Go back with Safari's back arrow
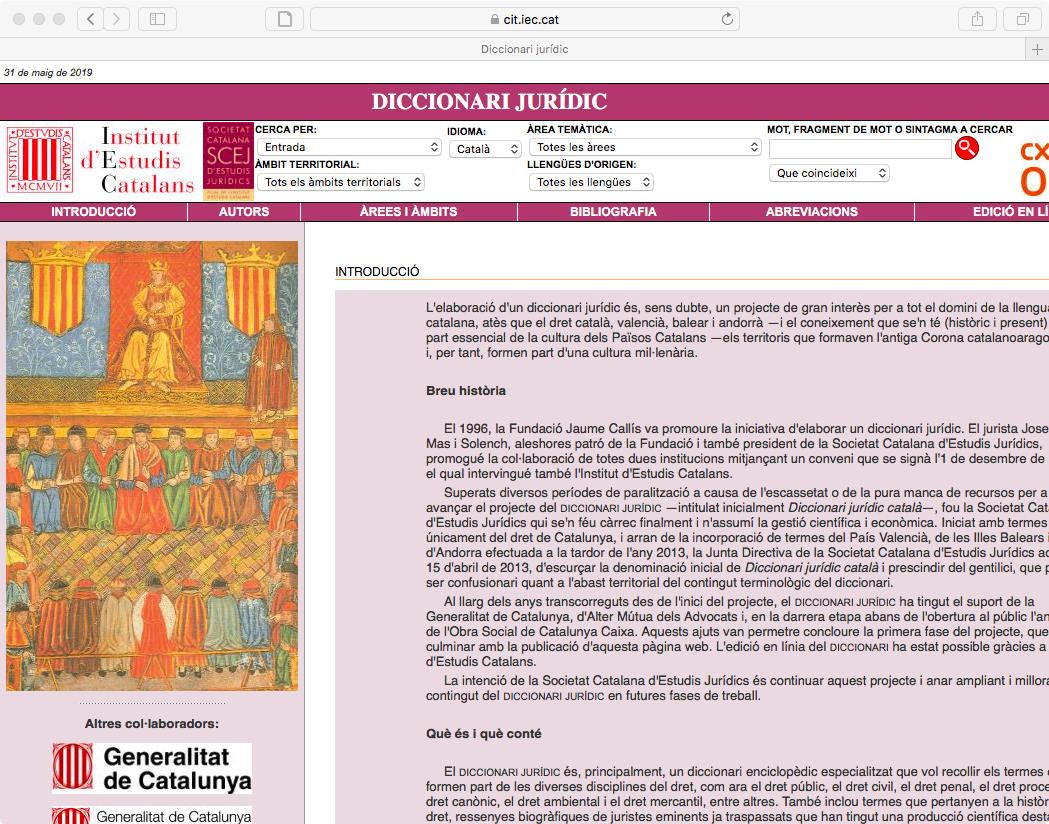 point(90,19)
